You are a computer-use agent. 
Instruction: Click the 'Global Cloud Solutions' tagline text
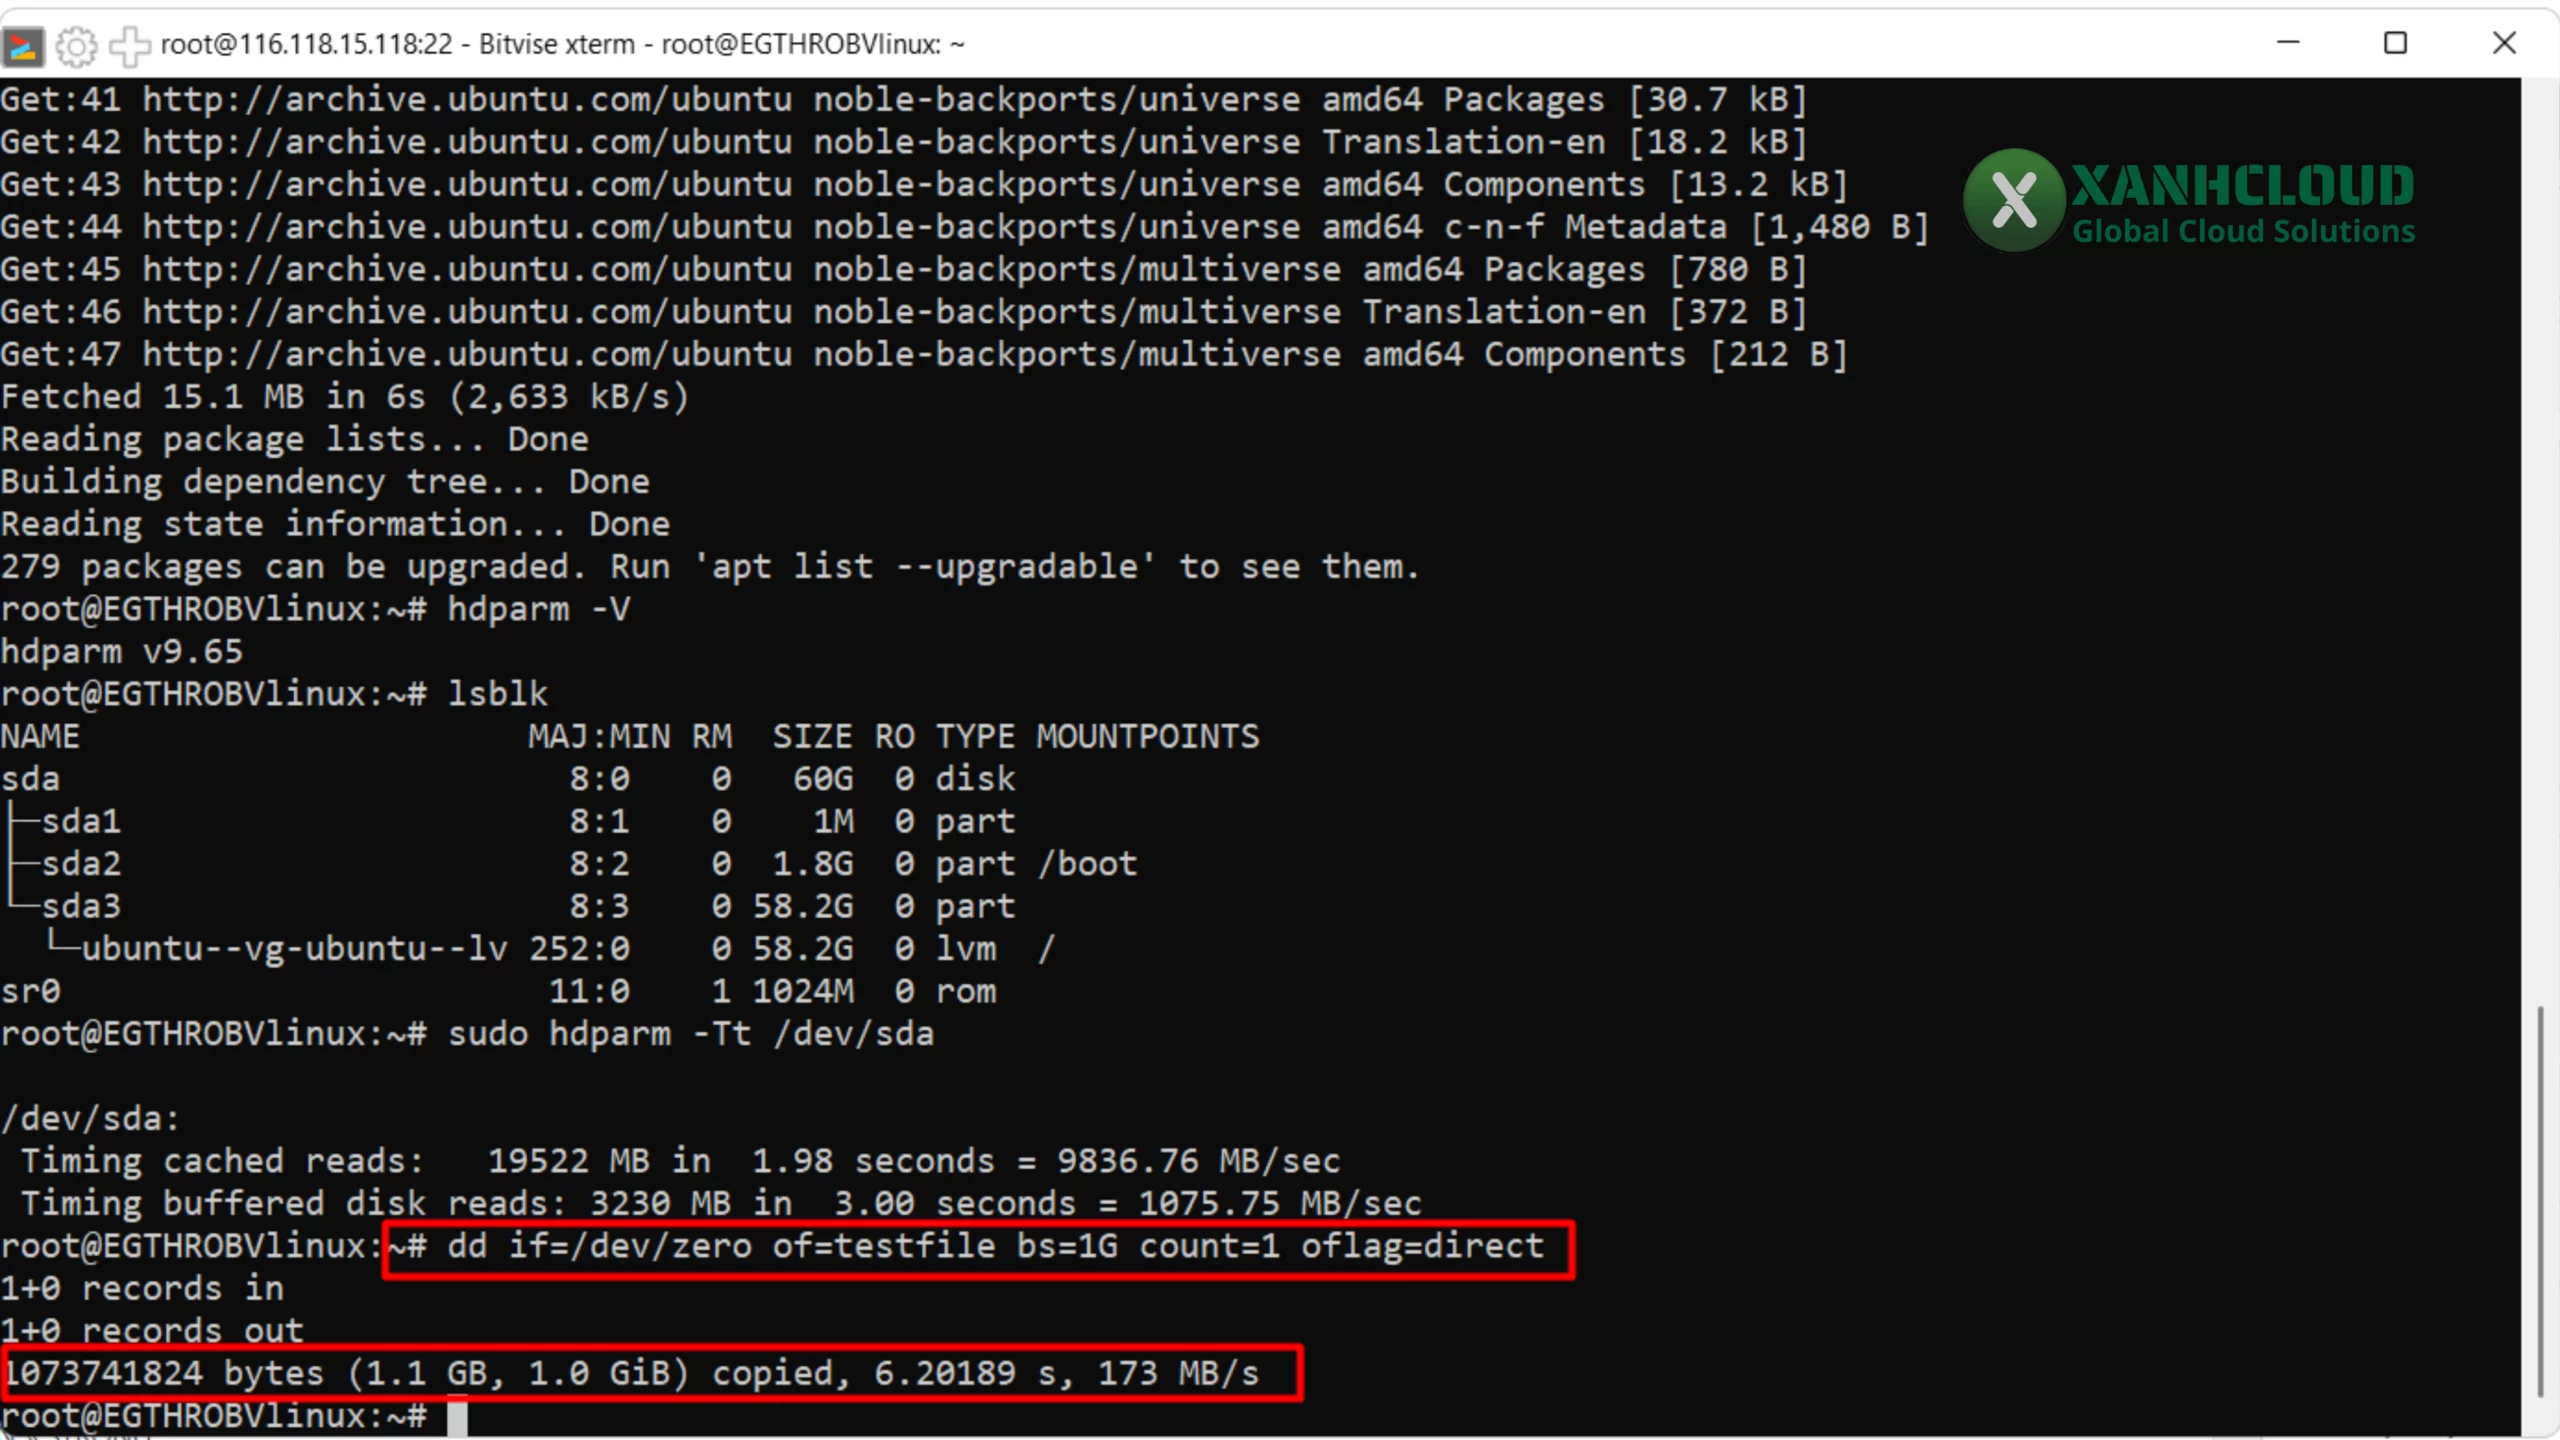point(2243,231)
